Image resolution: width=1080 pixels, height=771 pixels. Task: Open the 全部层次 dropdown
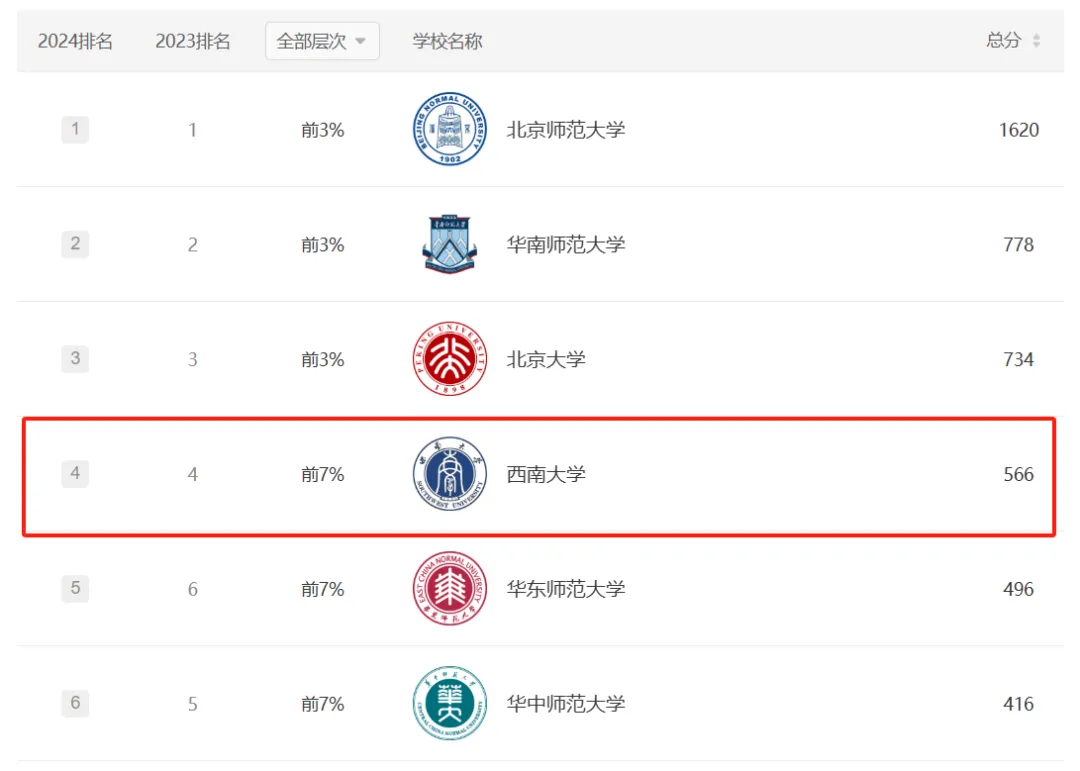(322, 41)
